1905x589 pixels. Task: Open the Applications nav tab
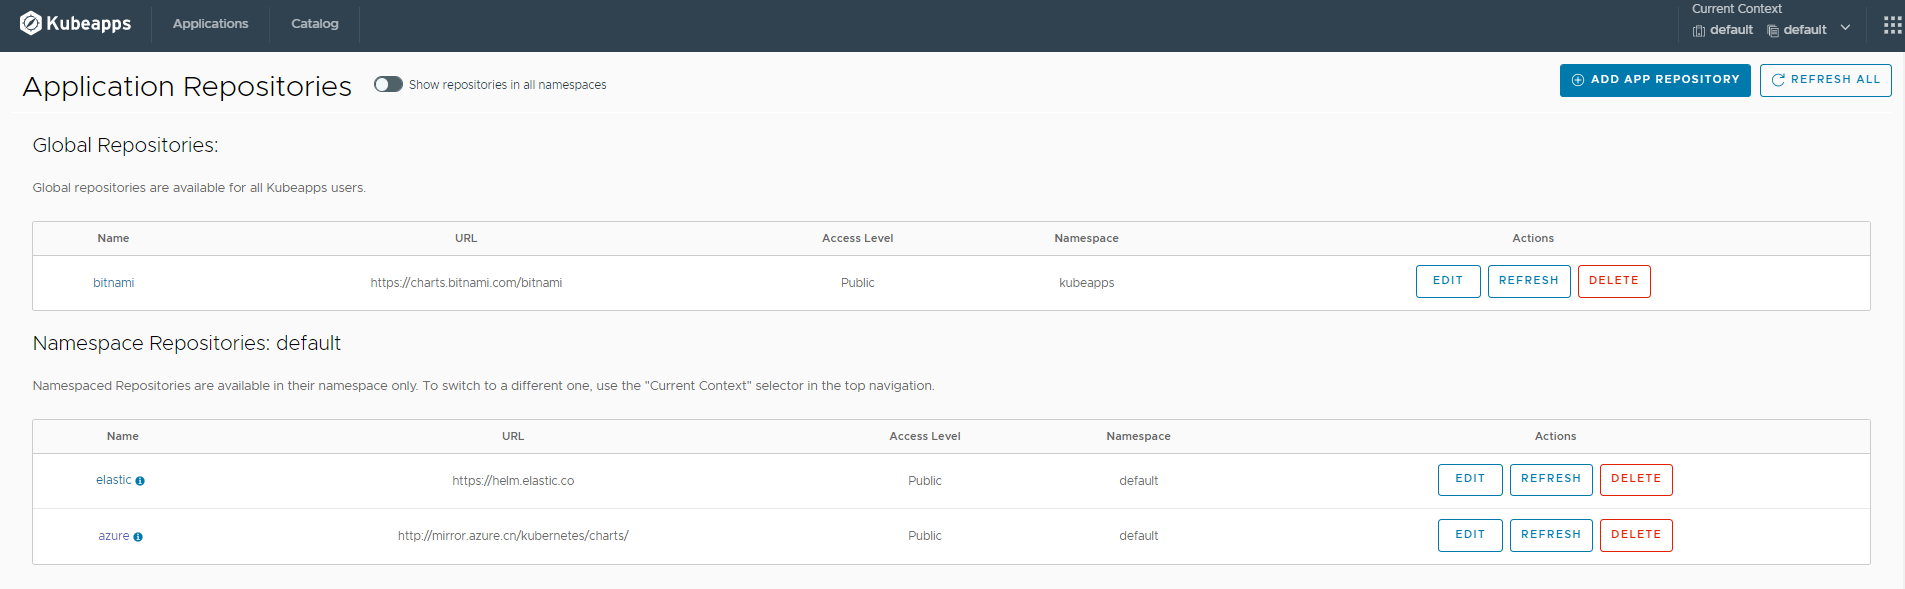click(210, 24)
